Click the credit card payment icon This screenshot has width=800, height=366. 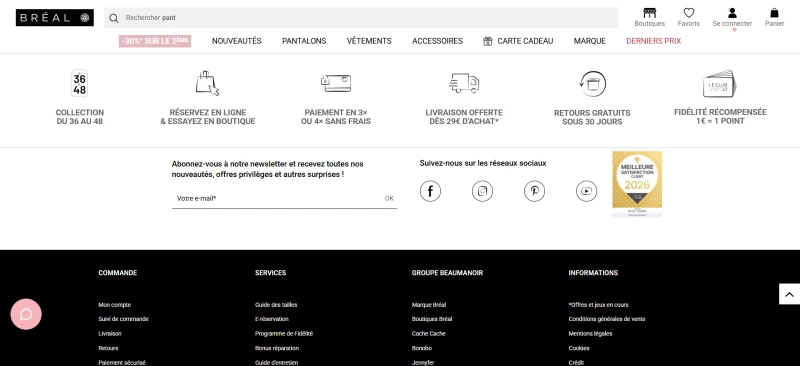point(336,83)
